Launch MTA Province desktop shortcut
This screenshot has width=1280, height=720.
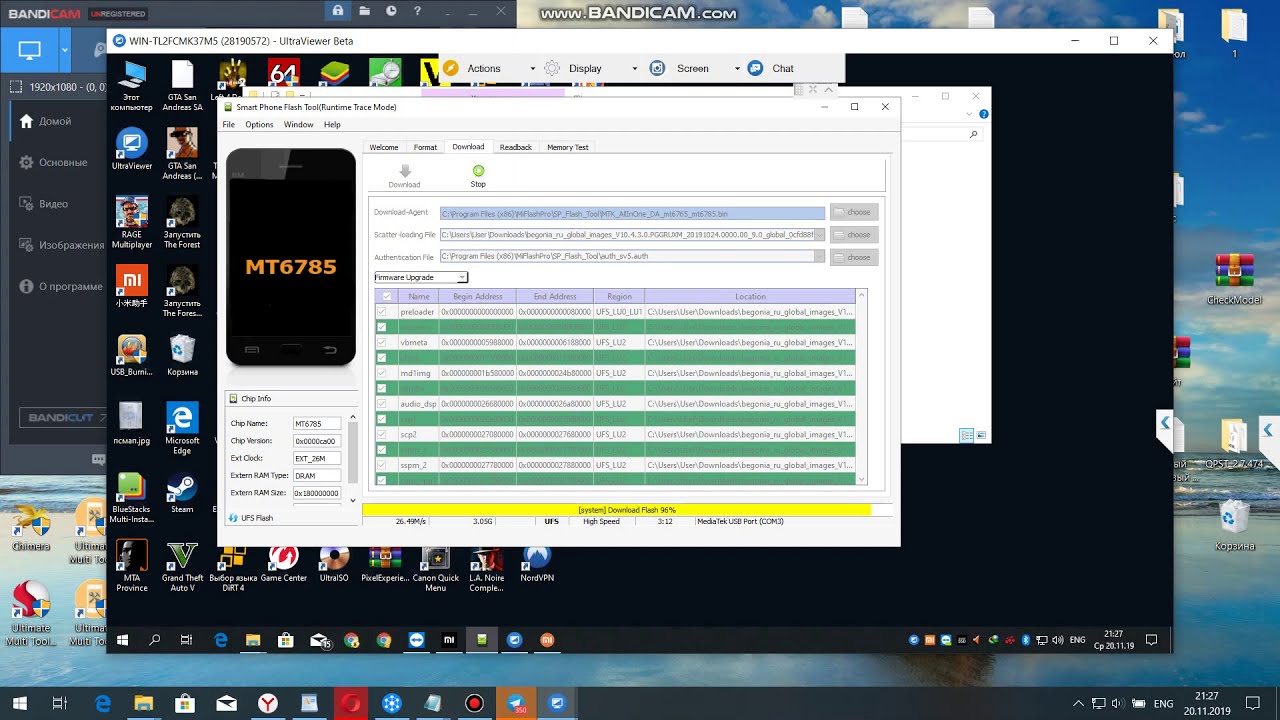point(132,566)
